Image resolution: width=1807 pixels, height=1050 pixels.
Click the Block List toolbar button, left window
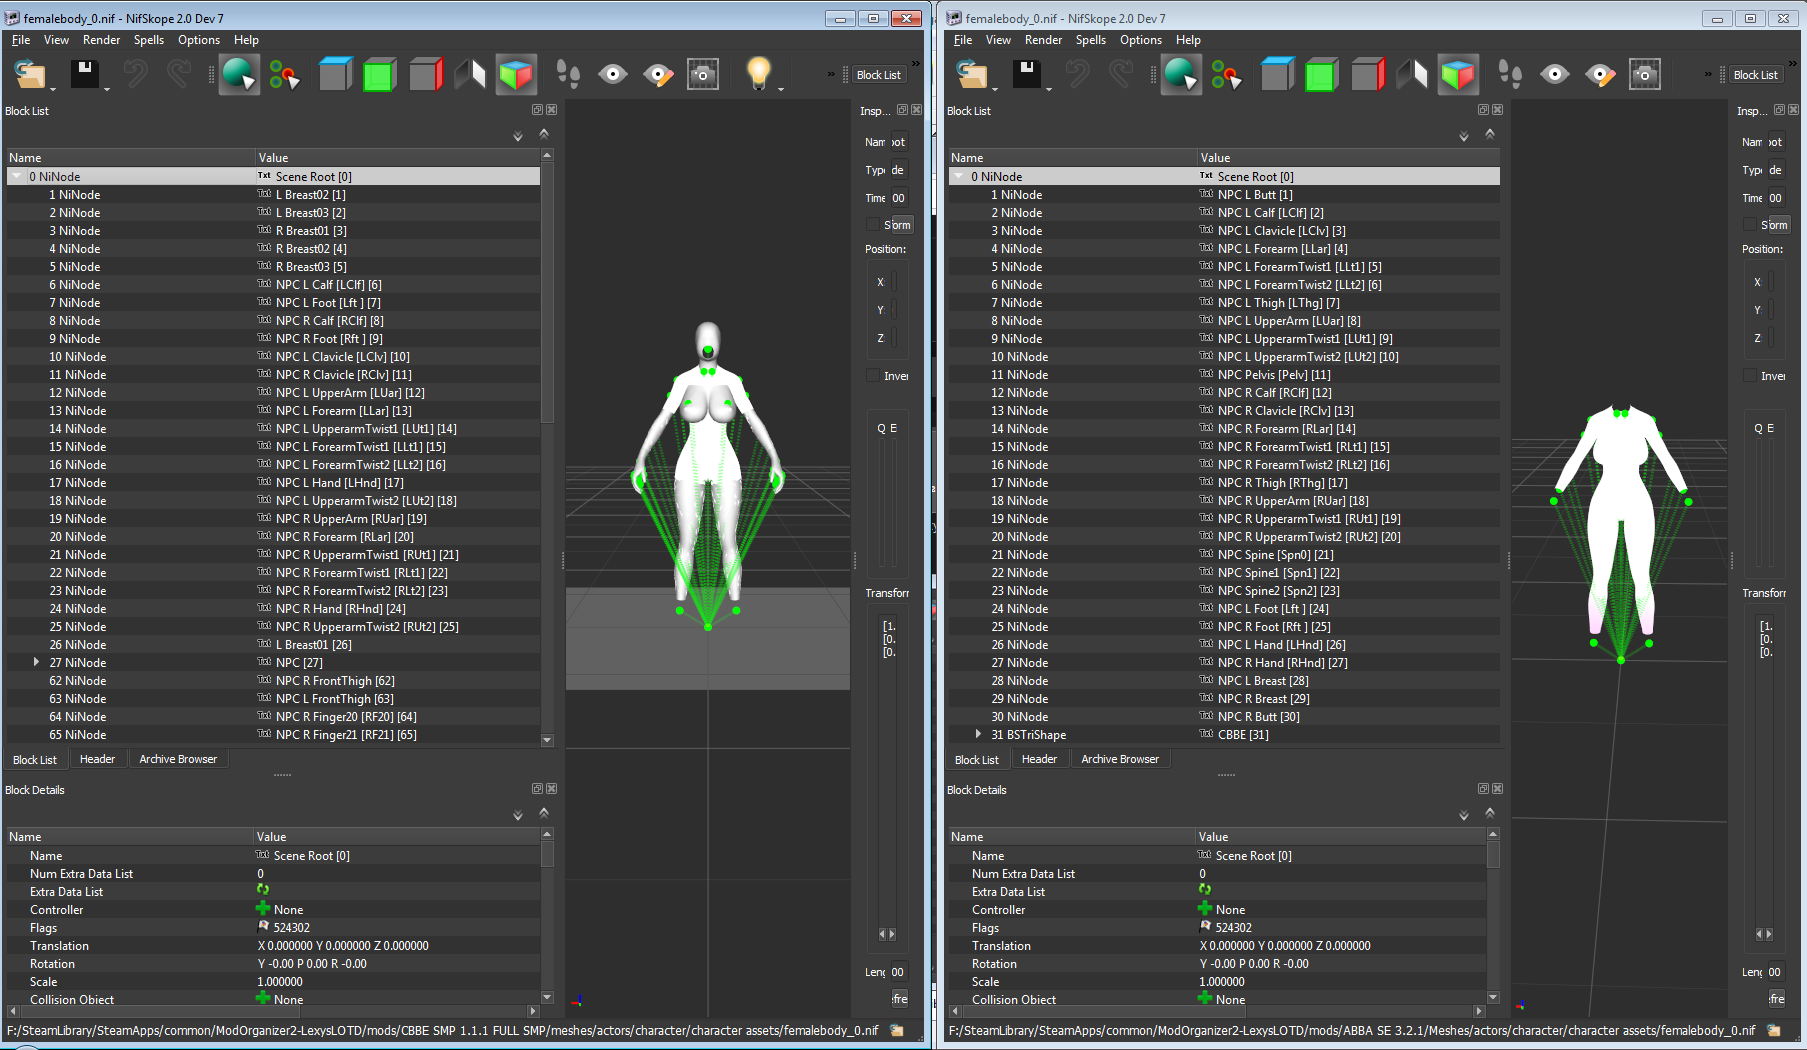tap(878, 75)
